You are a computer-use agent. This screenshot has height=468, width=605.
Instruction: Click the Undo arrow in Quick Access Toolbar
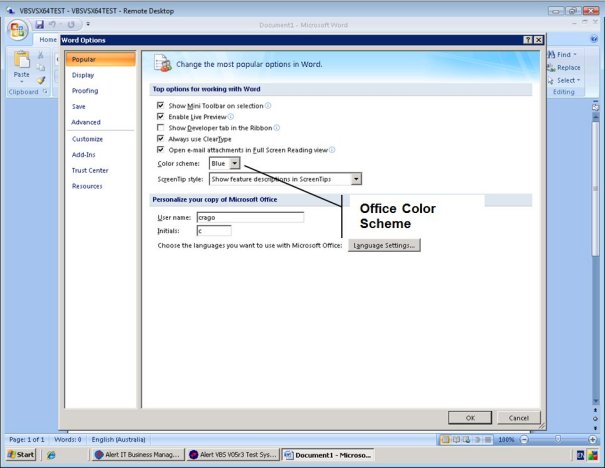[x=52, y=25]
